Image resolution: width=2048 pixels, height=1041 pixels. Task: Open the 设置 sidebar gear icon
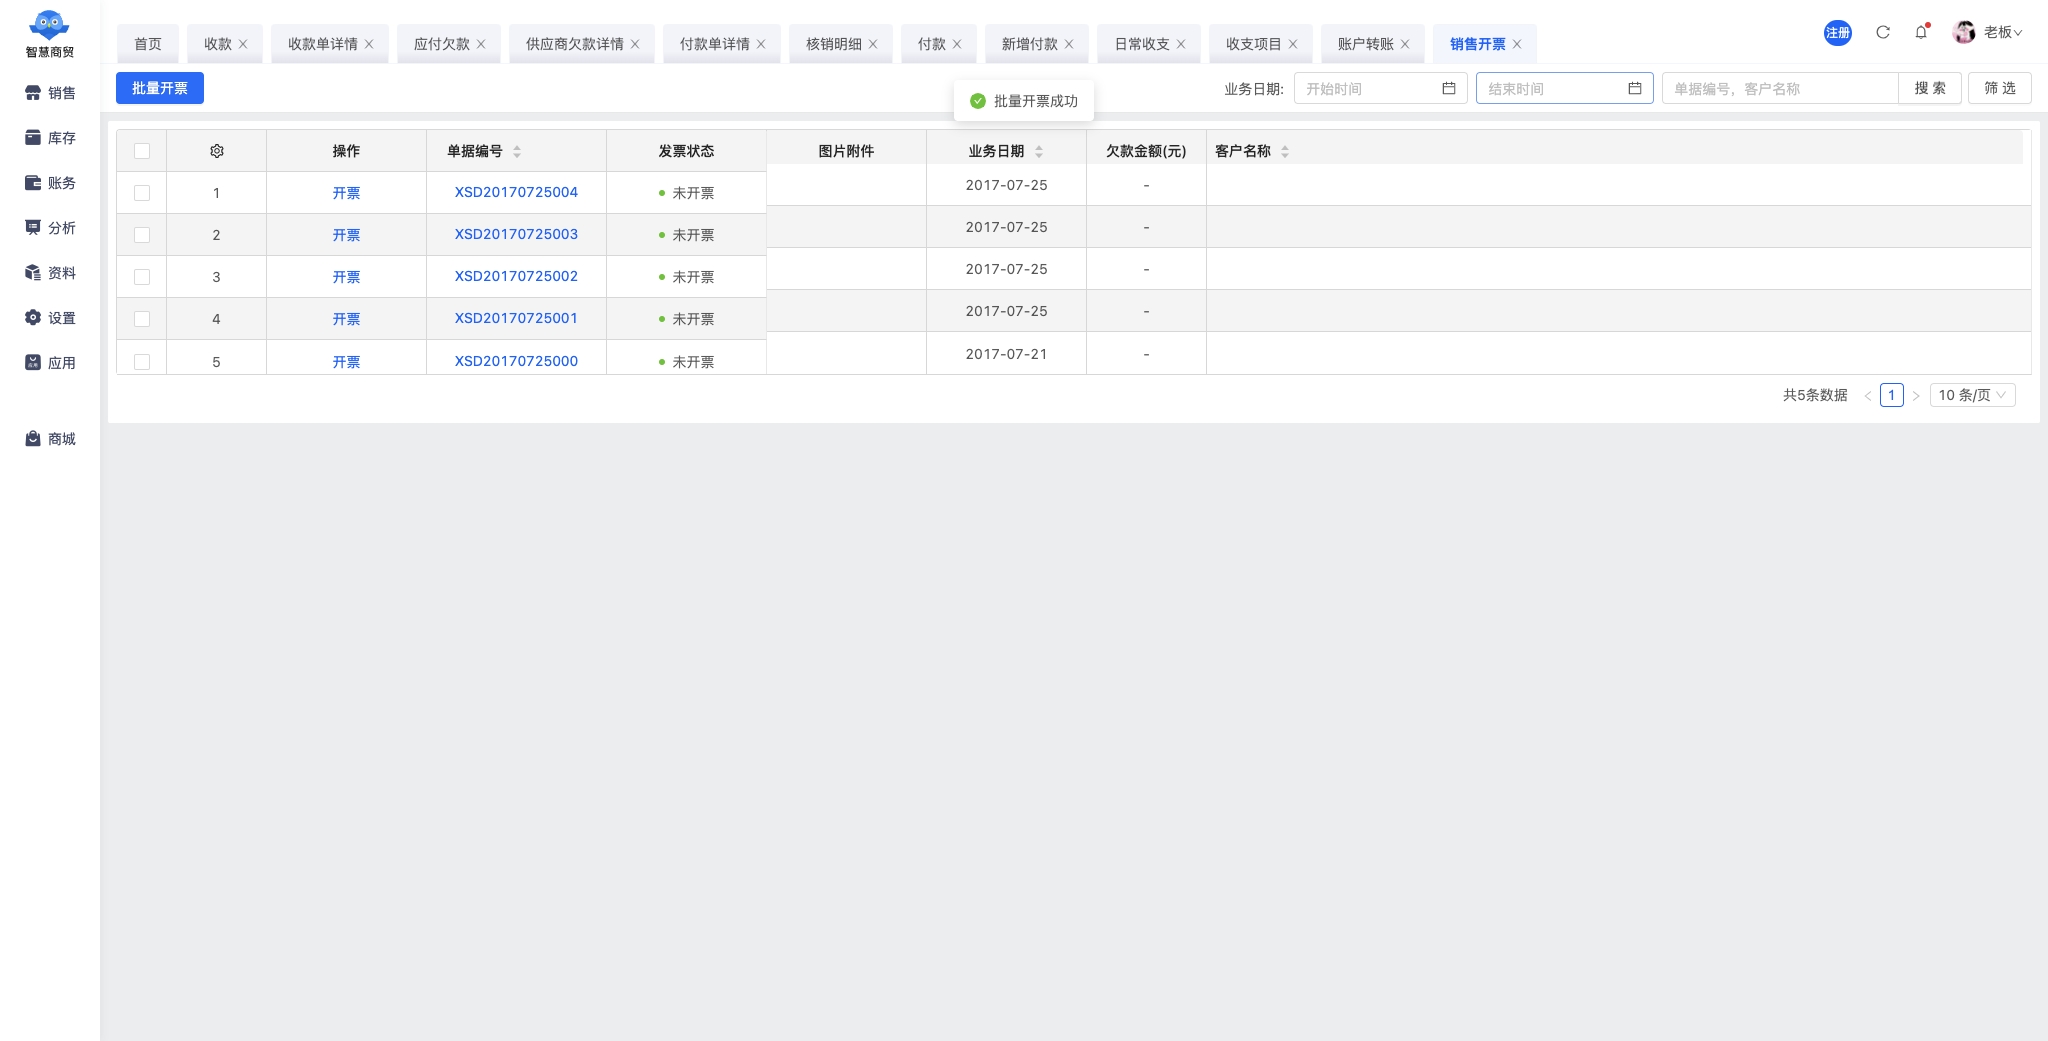33,318
